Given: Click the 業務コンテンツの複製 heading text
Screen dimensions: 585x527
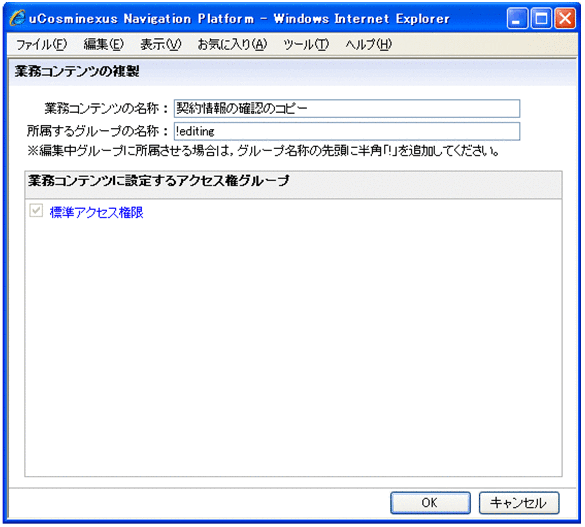Looking at the screenshot, I should coord(77,71).
